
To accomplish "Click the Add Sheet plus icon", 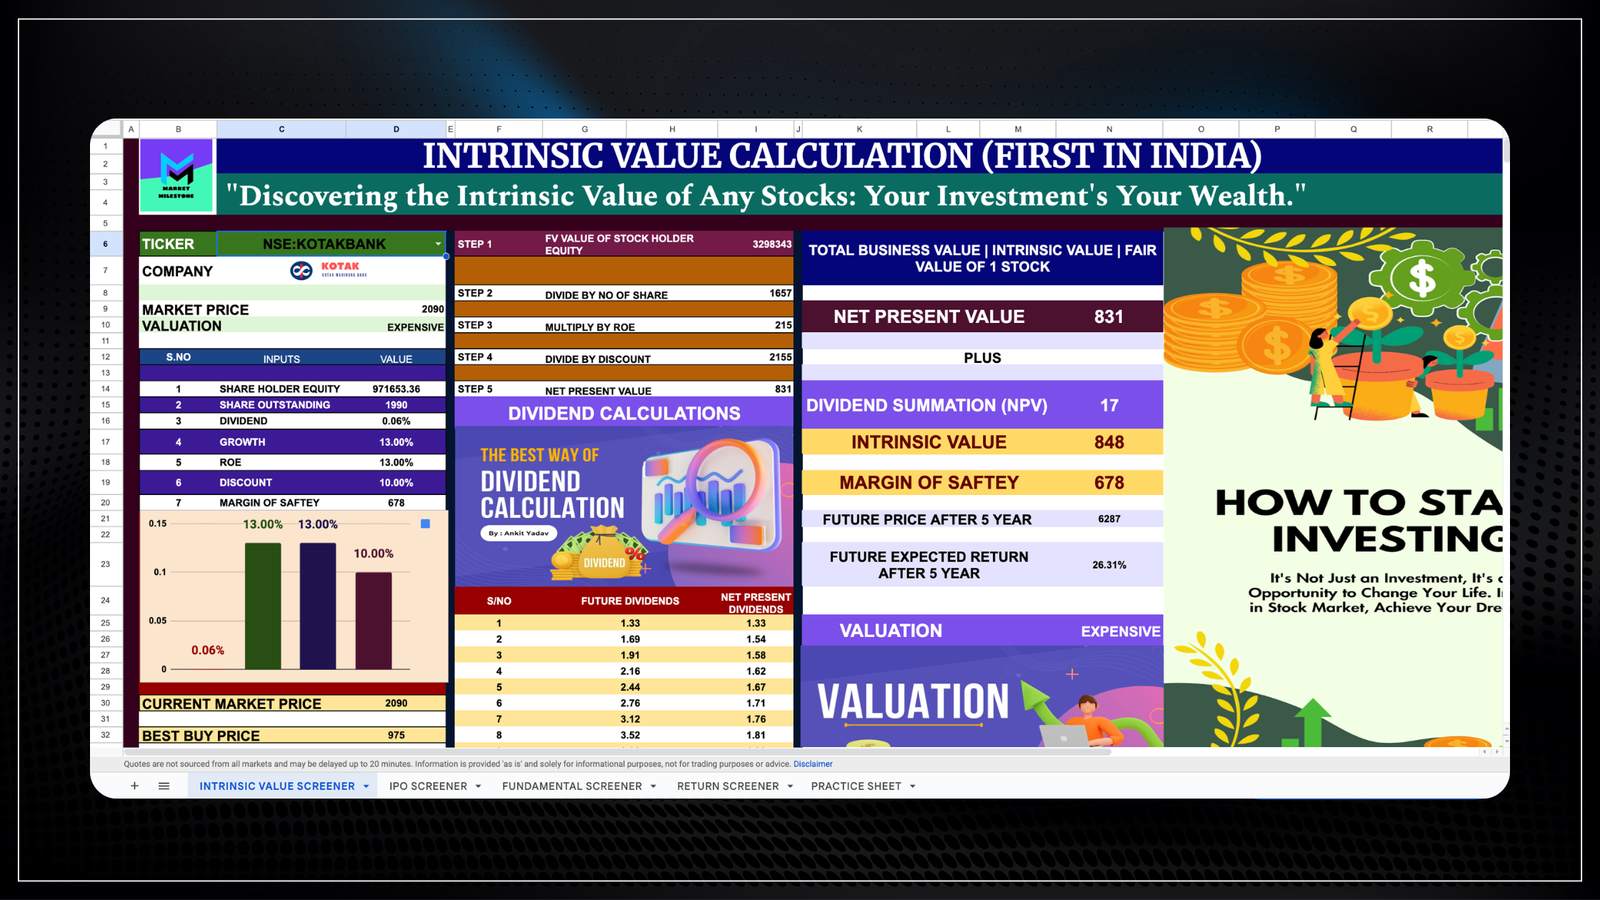I will pyautogui.click(x=134, y=786).
